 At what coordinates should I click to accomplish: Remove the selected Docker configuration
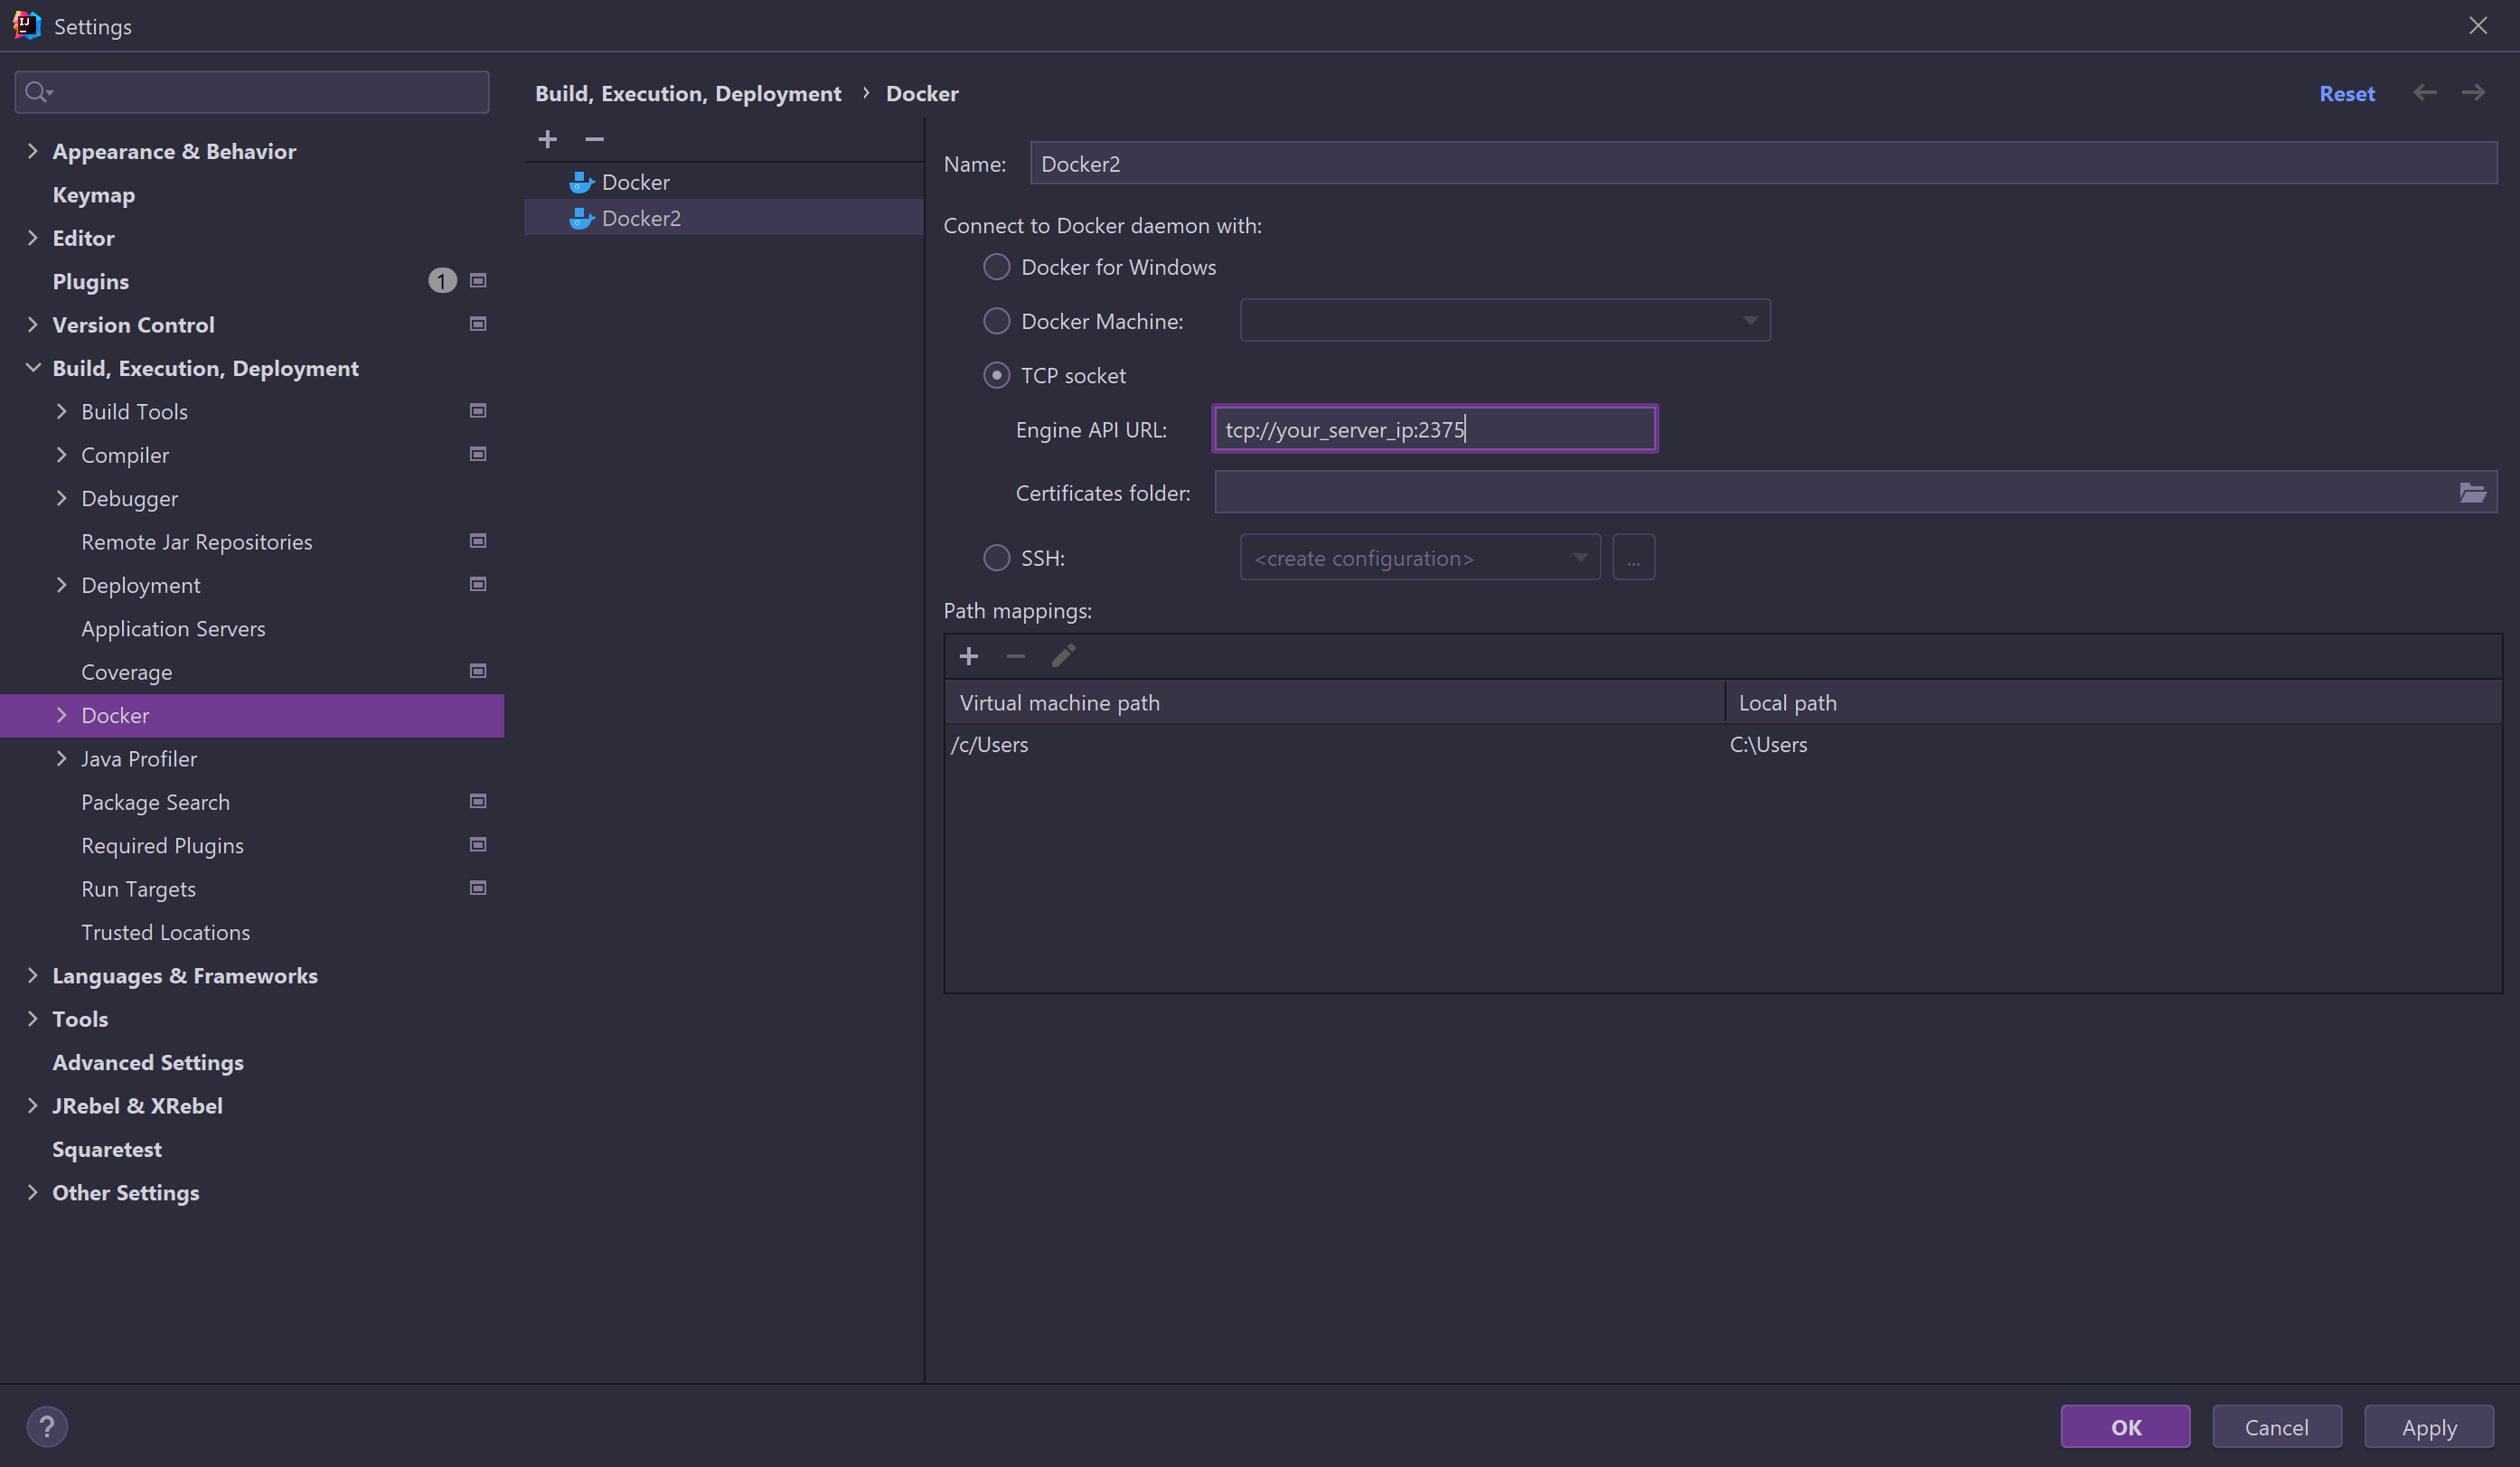tap(594, 139)
